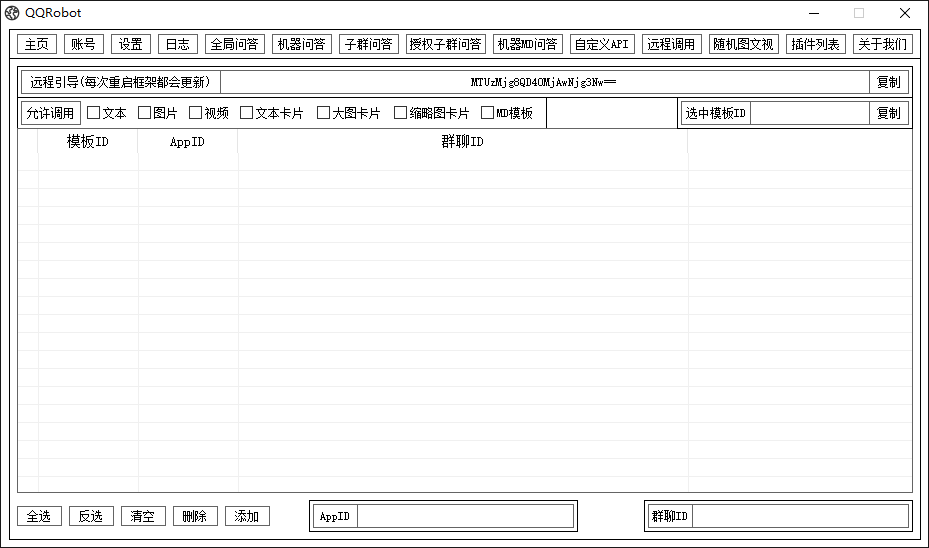Viewport: 929px width, 548px height.
Task: Copy the remote guide code with 复制
Action: coord(888,82)
